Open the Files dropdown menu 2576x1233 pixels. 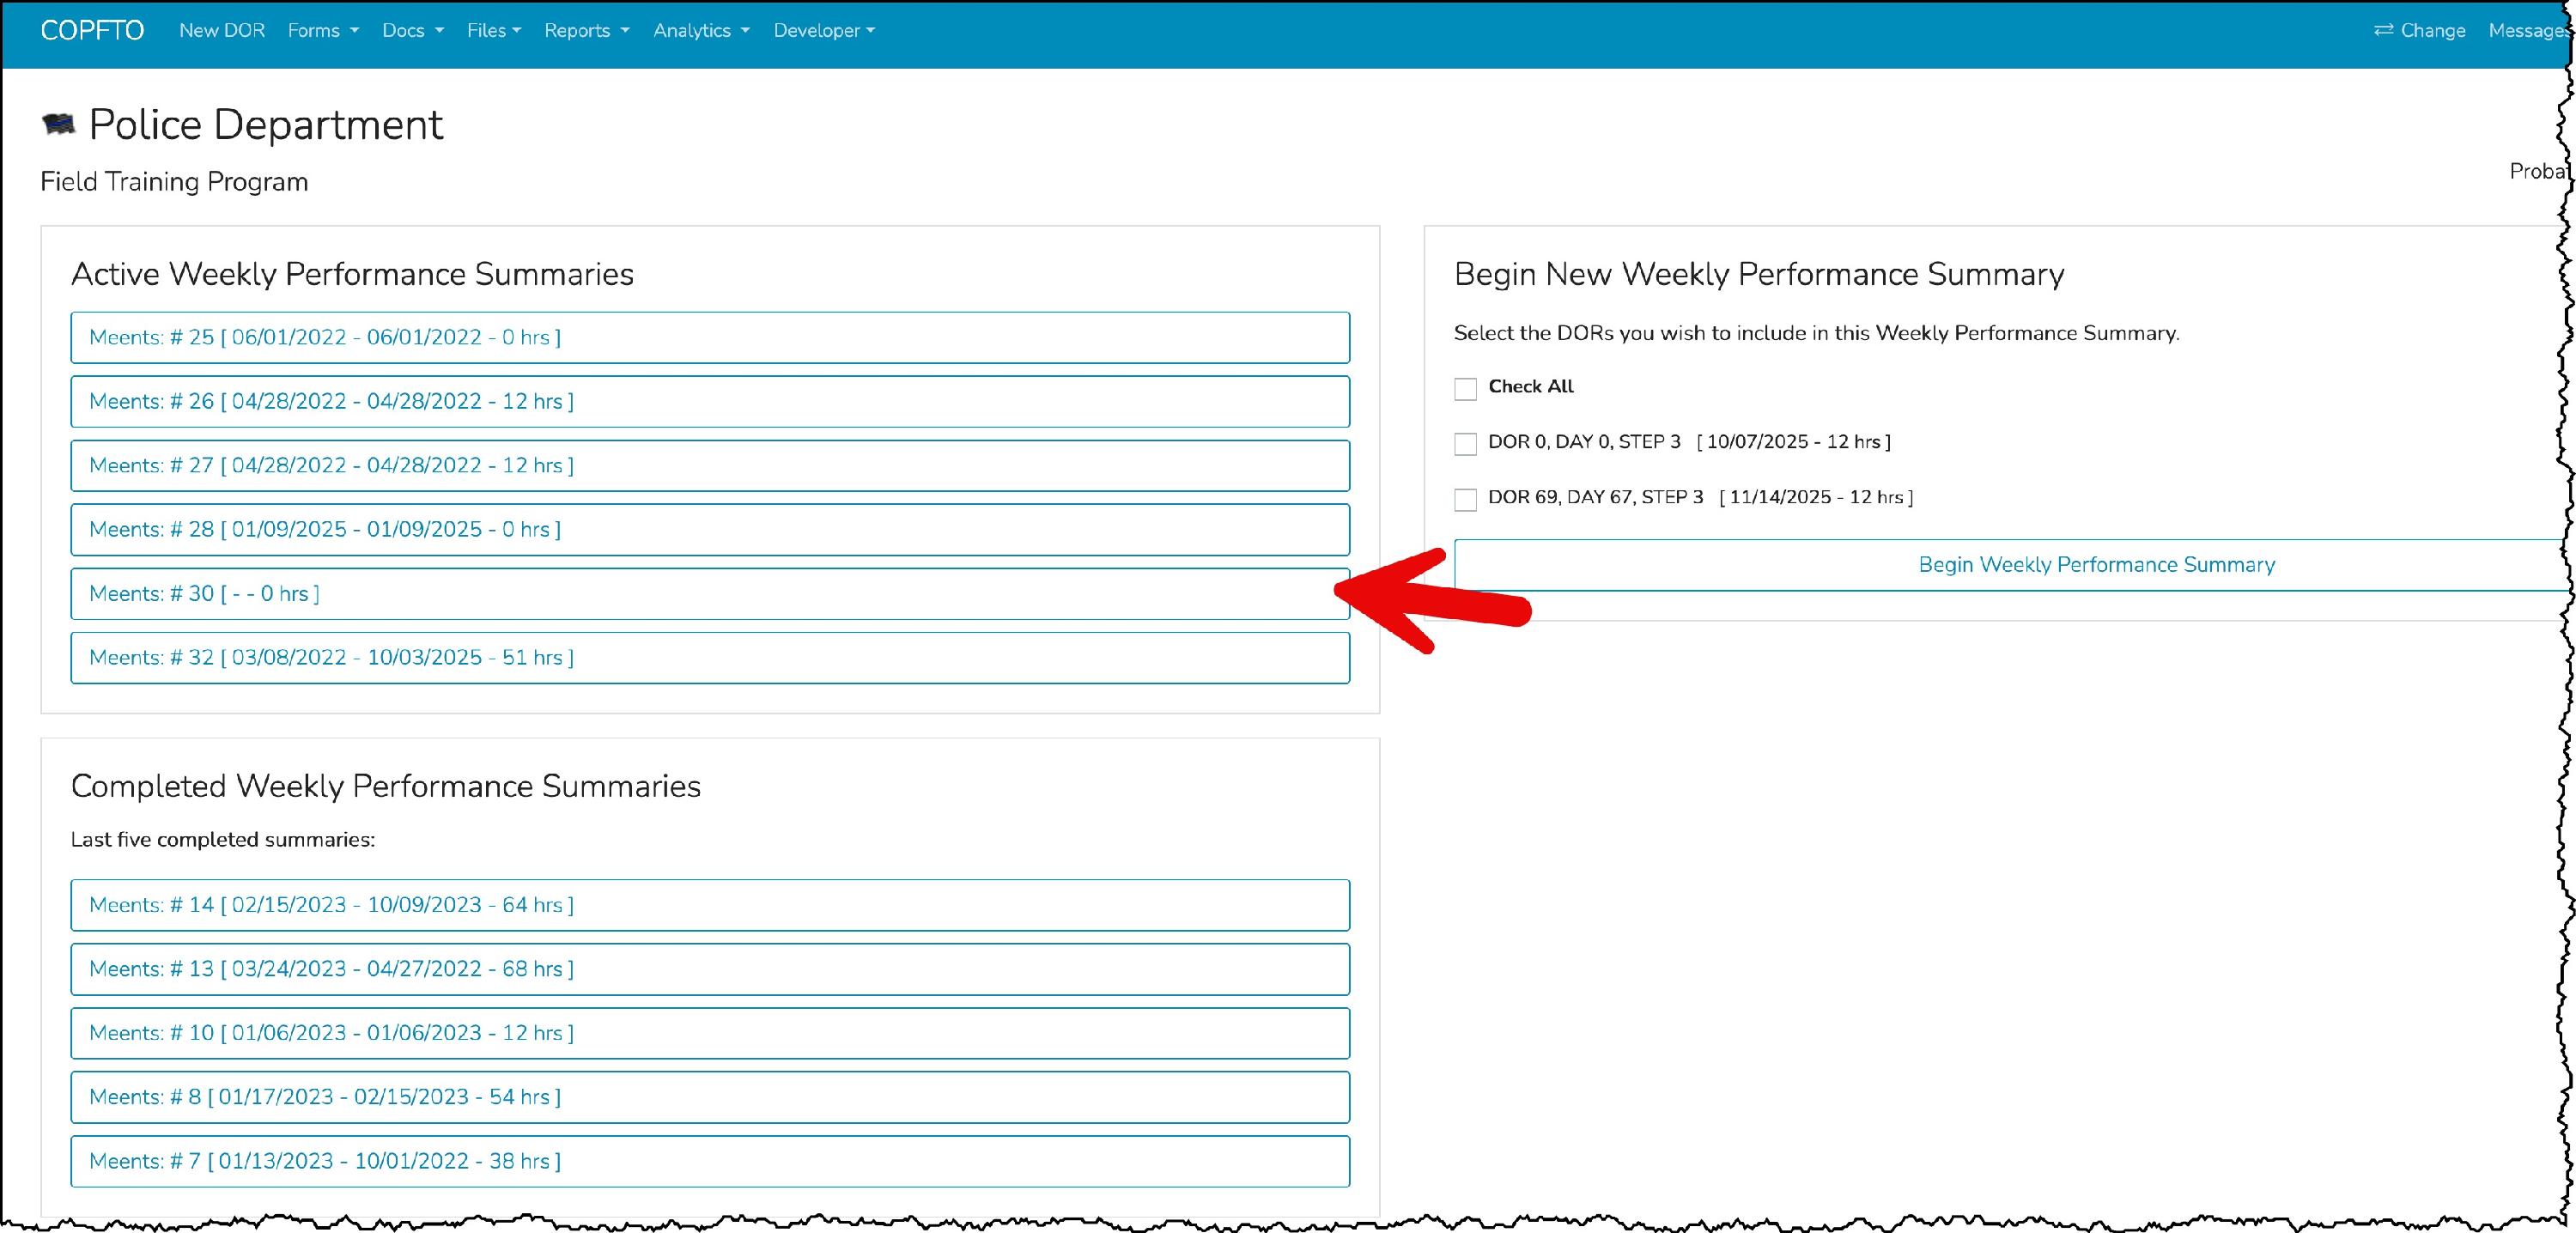493,30
